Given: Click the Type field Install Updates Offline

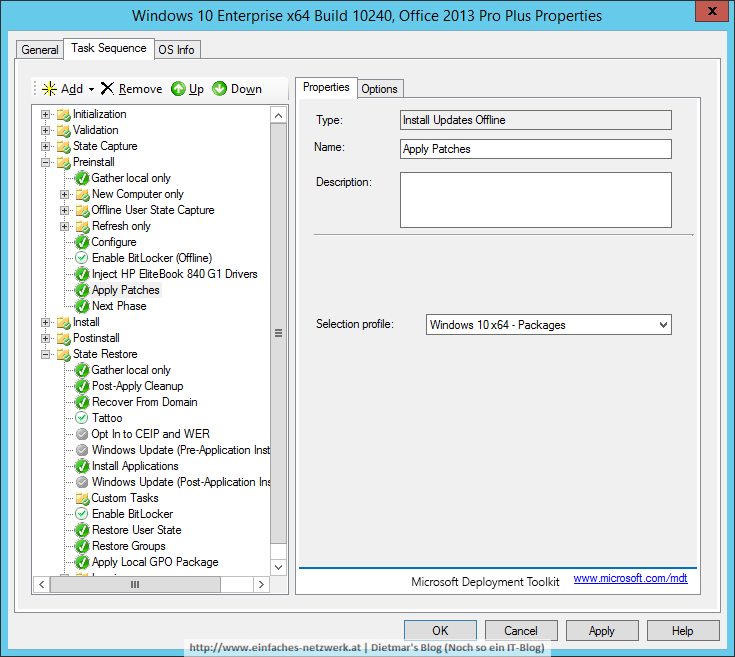Looking at the screenshot, I should 535,120.
